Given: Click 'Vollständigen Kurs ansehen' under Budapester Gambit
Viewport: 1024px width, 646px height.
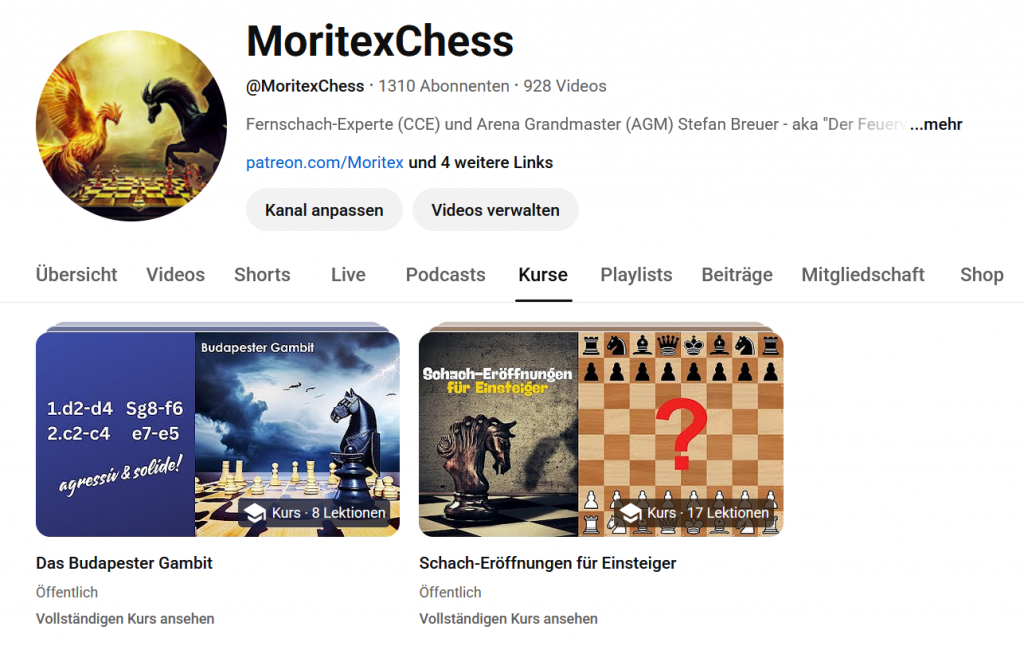Looking at the screenshot, I should pos(125,619).
